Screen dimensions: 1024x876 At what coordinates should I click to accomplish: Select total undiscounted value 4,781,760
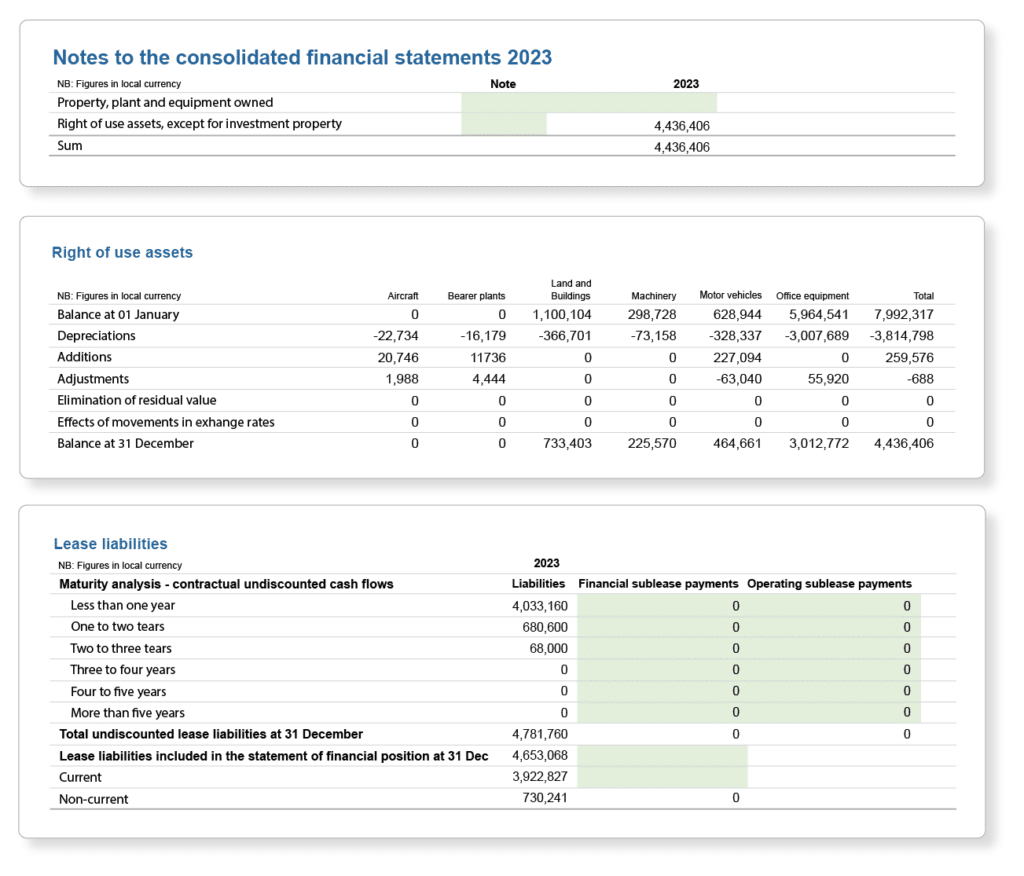(x=540, y=735)
